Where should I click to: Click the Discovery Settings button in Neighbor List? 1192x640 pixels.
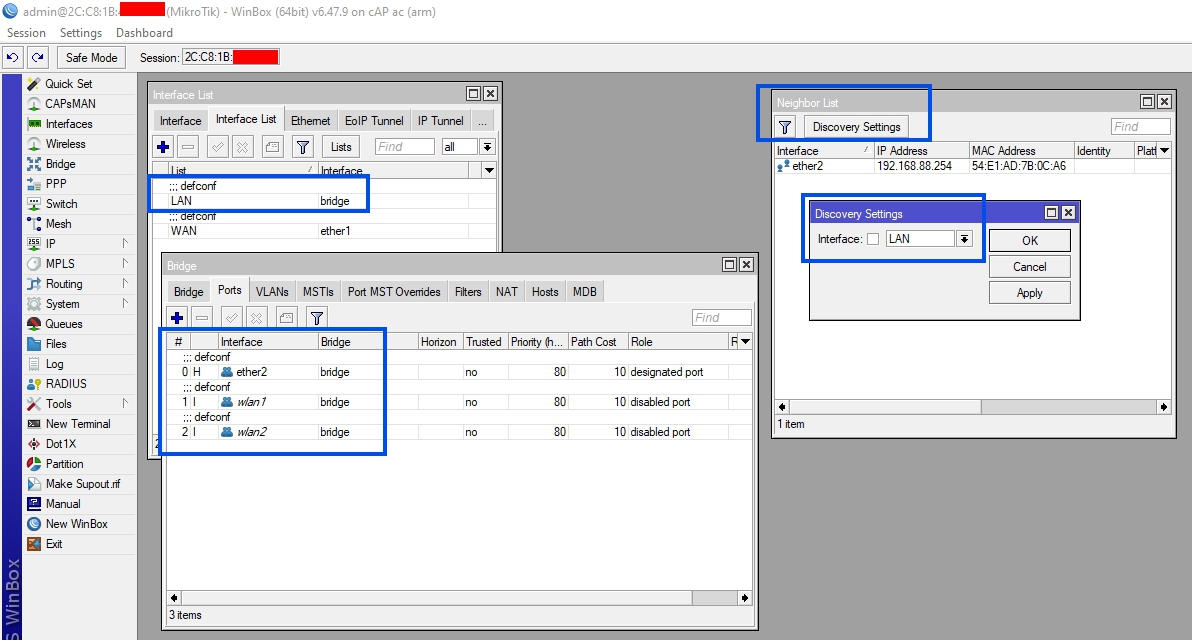(x=856, y=127)
